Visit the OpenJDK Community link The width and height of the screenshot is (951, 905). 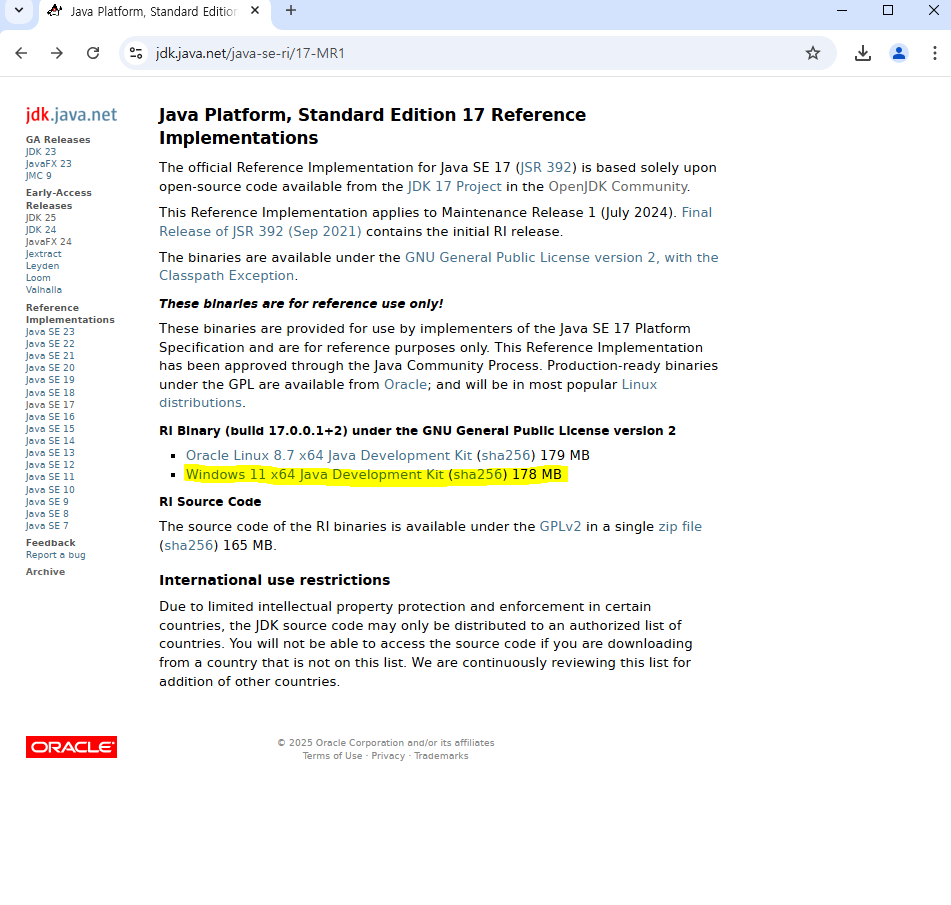coord(618,187)
